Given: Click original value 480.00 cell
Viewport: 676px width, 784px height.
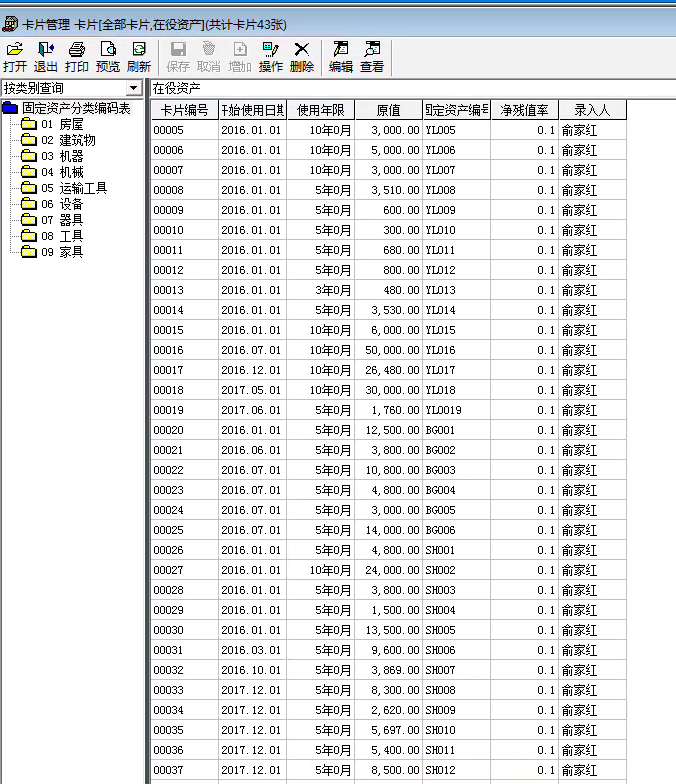Looking at the screenshot, I should [388, 290].
